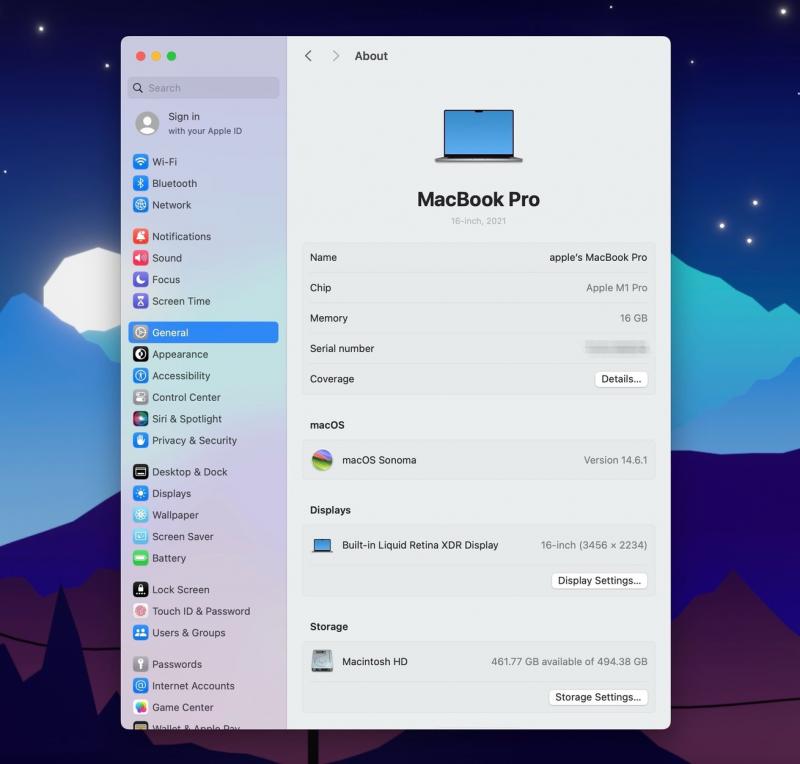Click the MacBook Pro laptop image
The width and height of the screenshot is (800, 764).
479,136
